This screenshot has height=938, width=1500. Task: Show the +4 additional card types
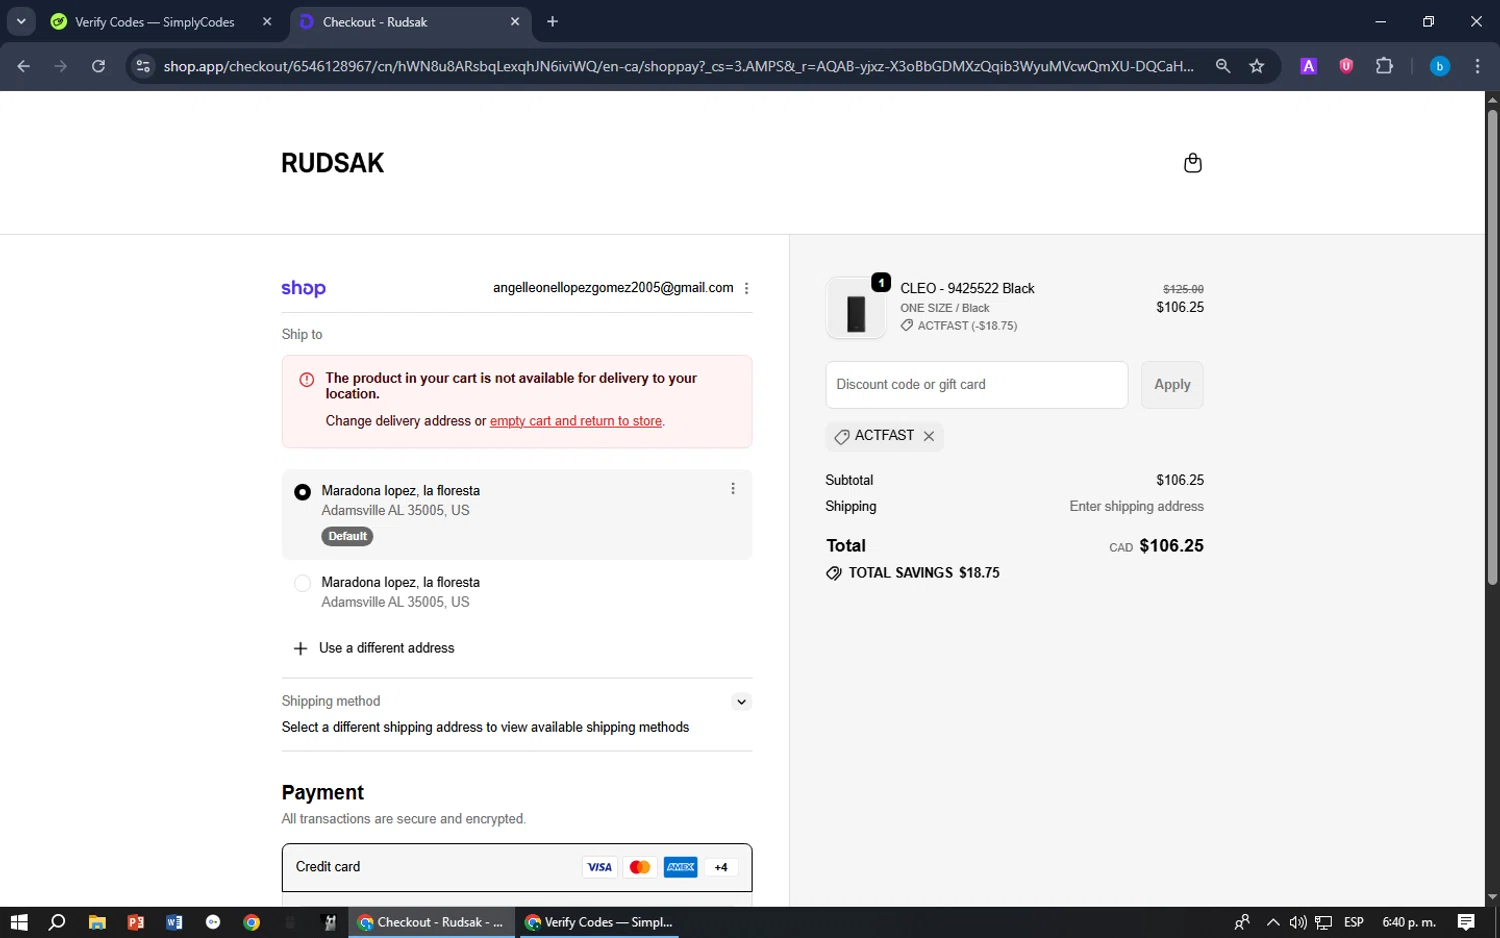tap(721, 867)
